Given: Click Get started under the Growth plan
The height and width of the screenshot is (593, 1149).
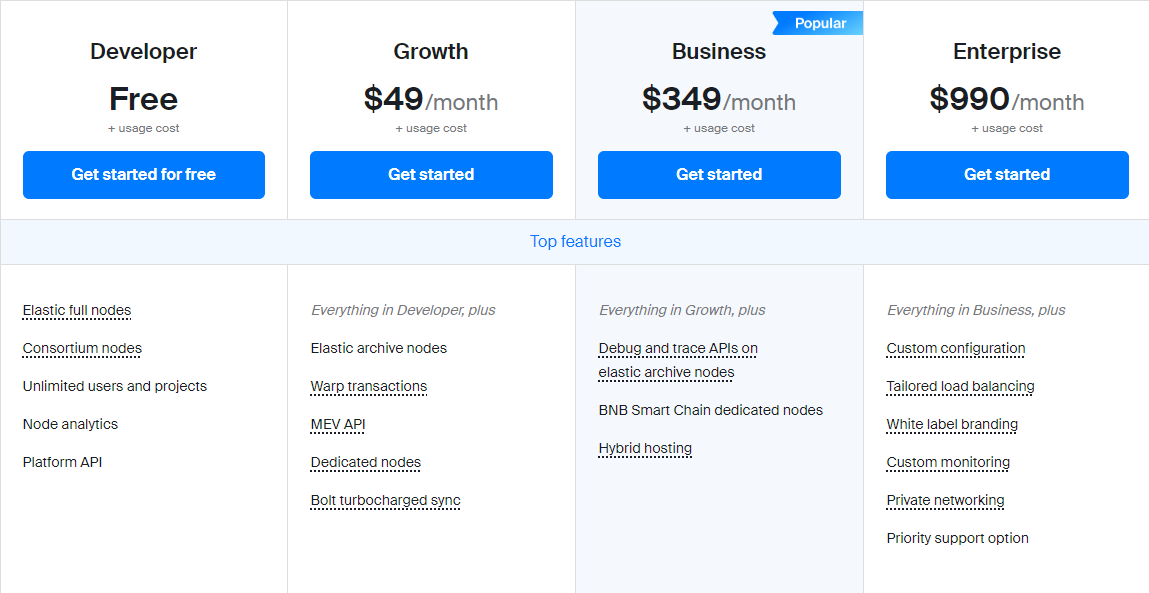Looking at the screenshot, I should 431,174.
